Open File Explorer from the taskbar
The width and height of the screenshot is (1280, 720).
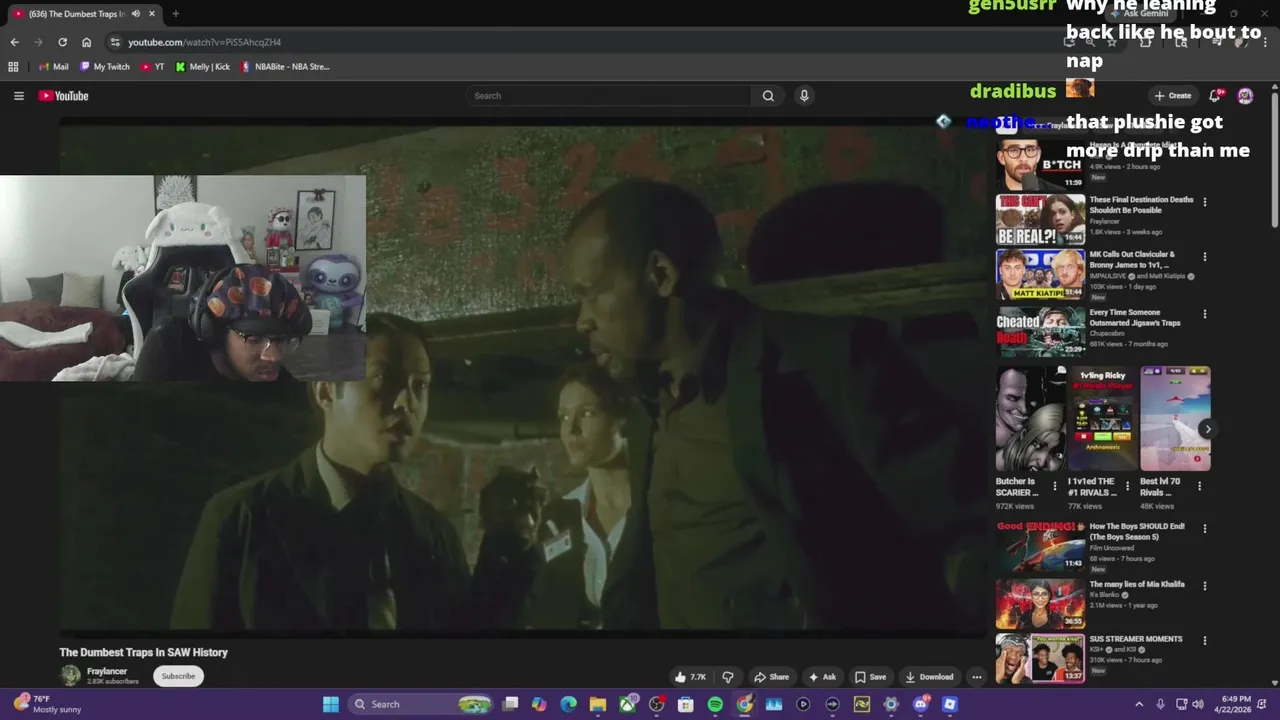(597, 704)
